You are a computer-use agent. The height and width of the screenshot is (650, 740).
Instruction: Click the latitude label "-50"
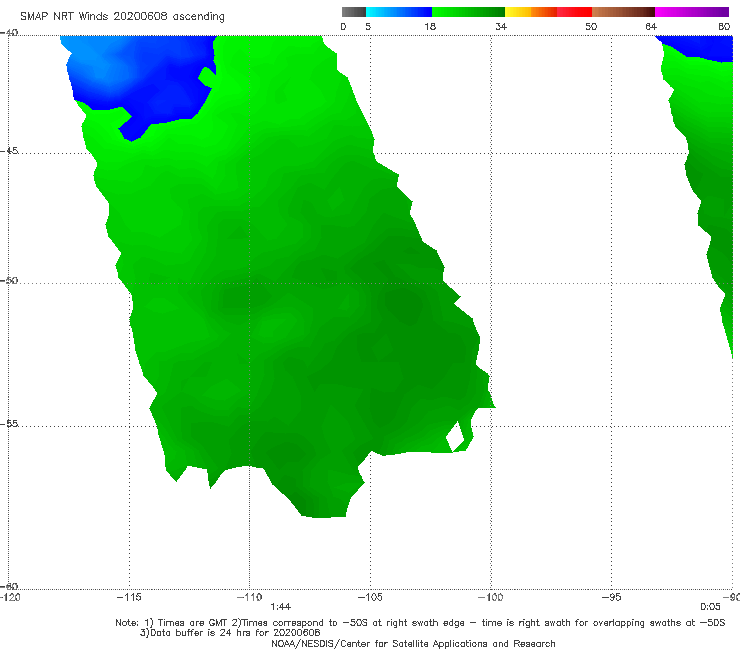pyautogui.click(x=9, y=280)
